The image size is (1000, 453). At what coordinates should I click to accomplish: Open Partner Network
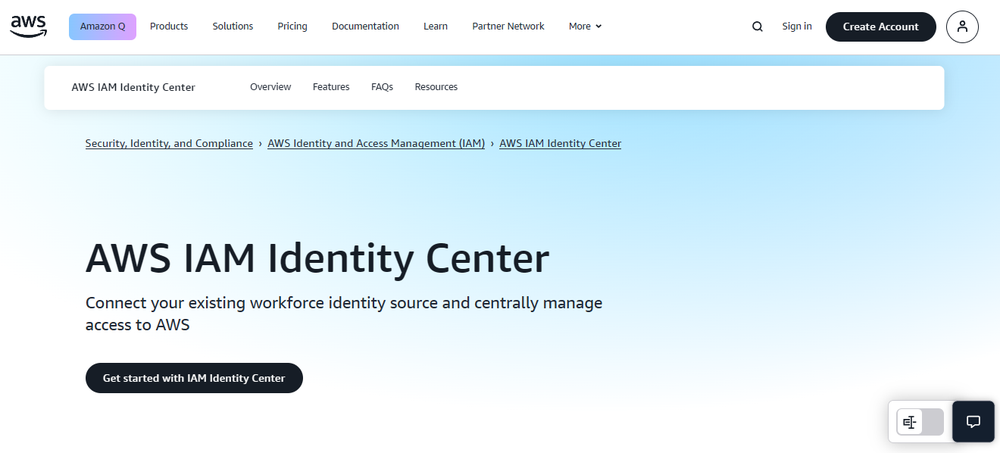click(x=508, y=26)
